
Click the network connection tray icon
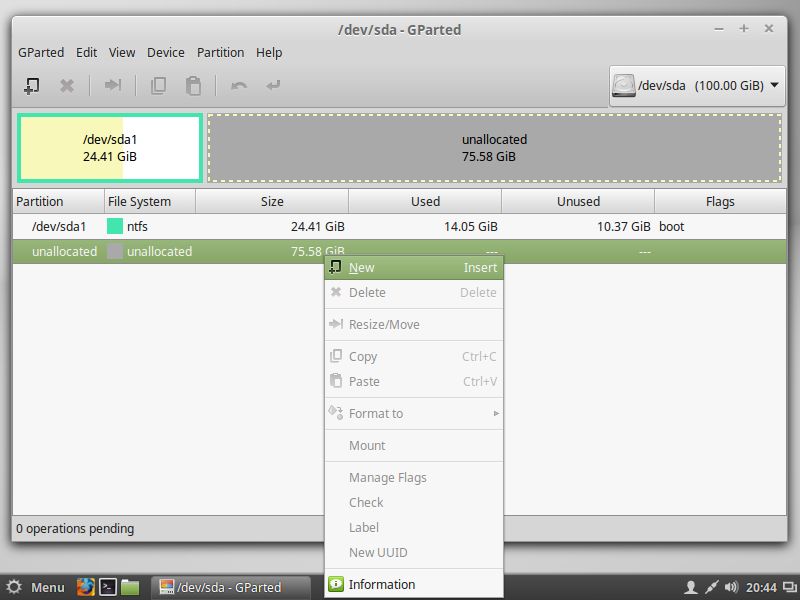[x=712, y=587]
